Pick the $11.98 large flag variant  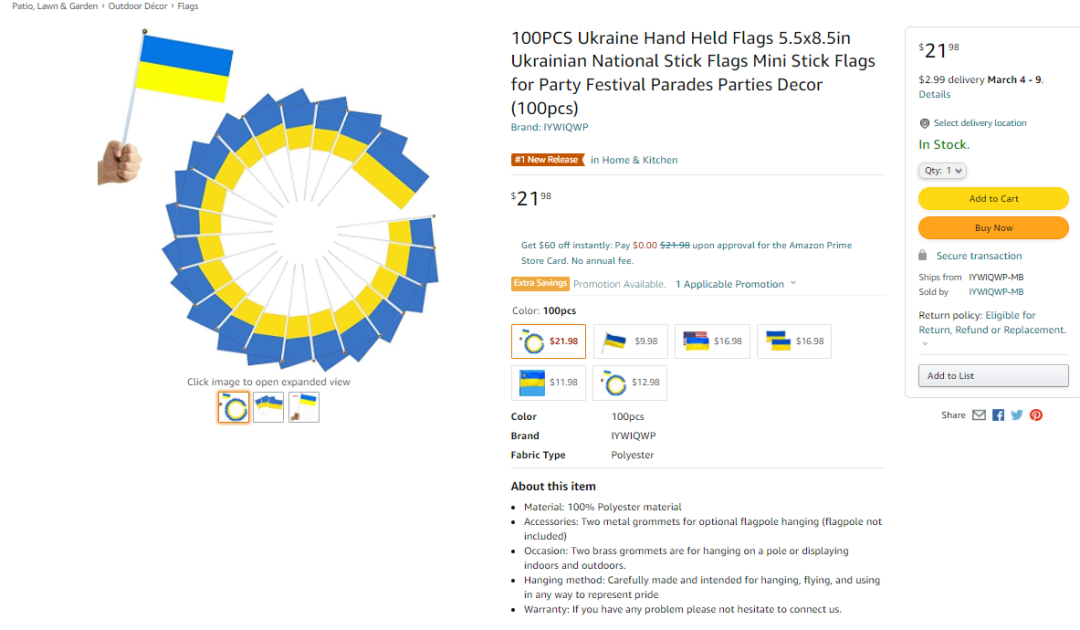(x=548, y=382)
